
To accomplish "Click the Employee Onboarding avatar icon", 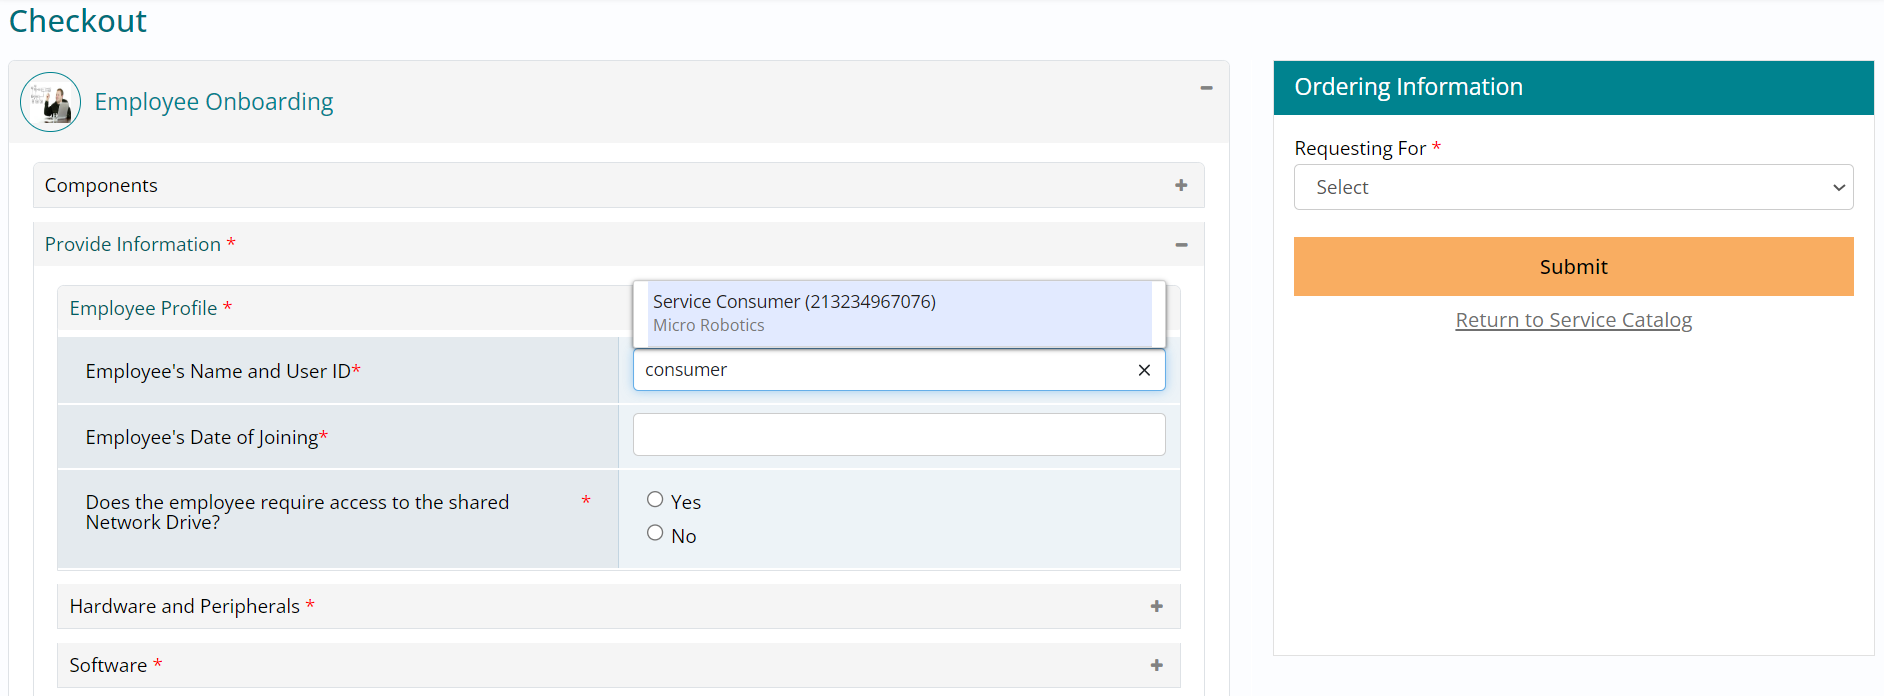I will 50,102.
